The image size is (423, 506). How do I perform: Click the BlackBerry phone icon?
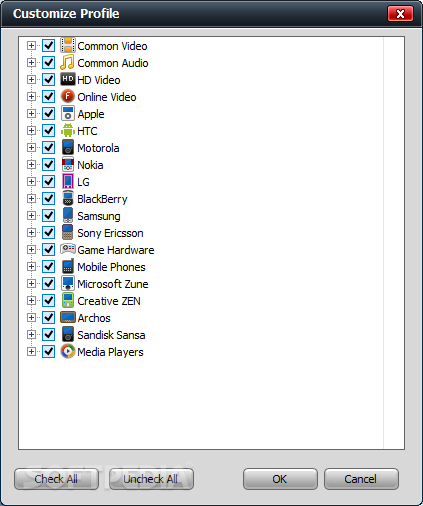(68, 198)
